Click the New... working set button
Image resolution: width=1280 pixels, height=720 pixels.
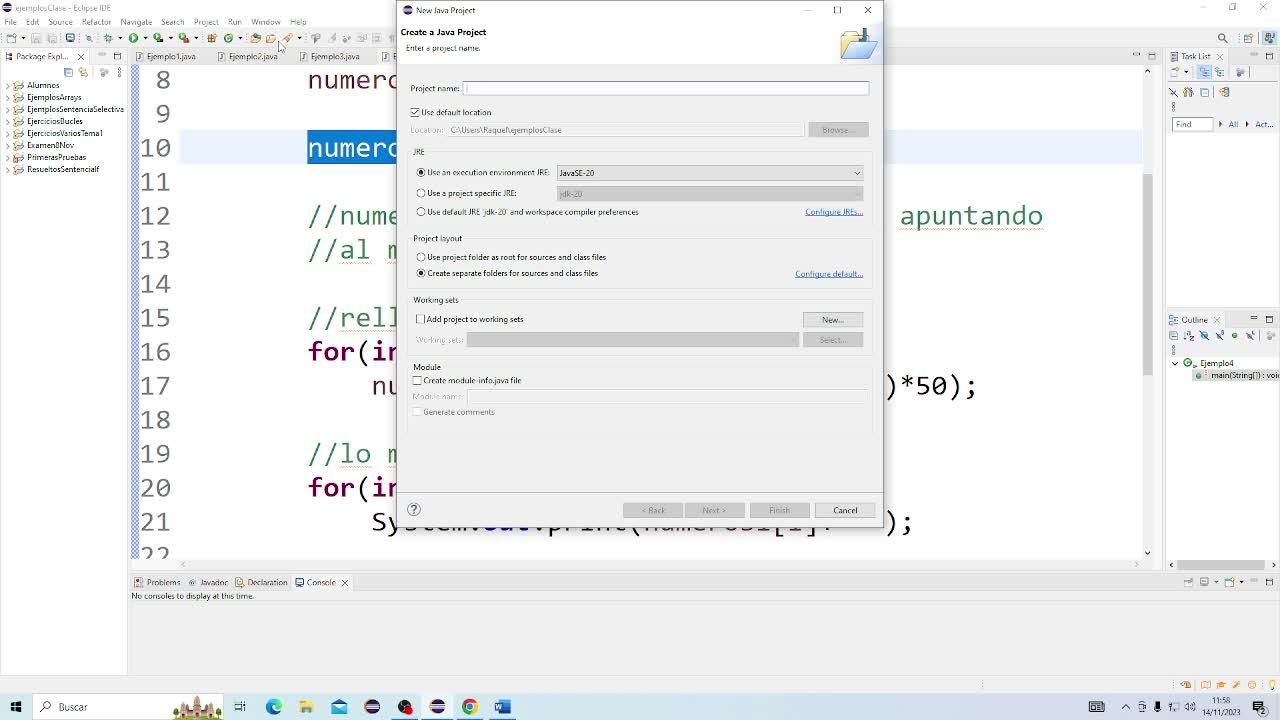832,320
